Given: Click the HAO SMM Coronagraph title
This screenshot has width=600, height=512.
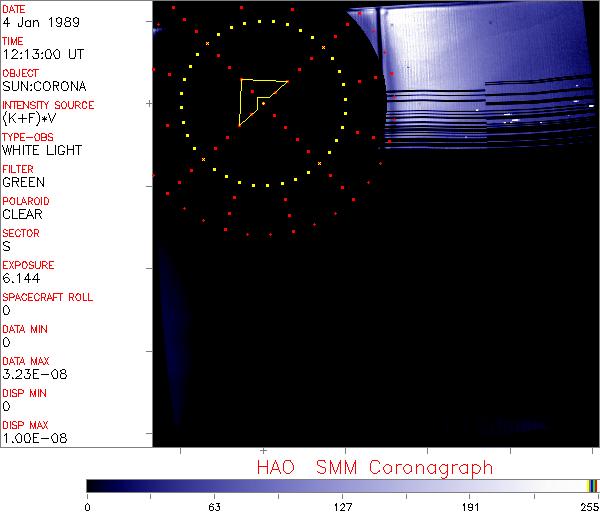Looking at the screenshot, I should coord(375,467).
